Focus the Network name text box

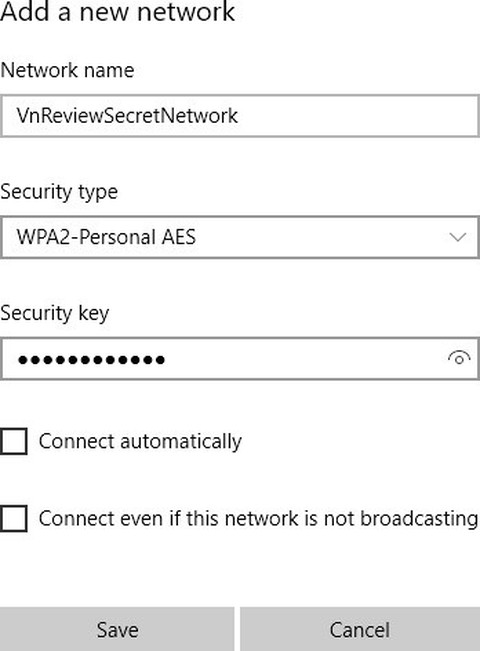tap(240, 116)
